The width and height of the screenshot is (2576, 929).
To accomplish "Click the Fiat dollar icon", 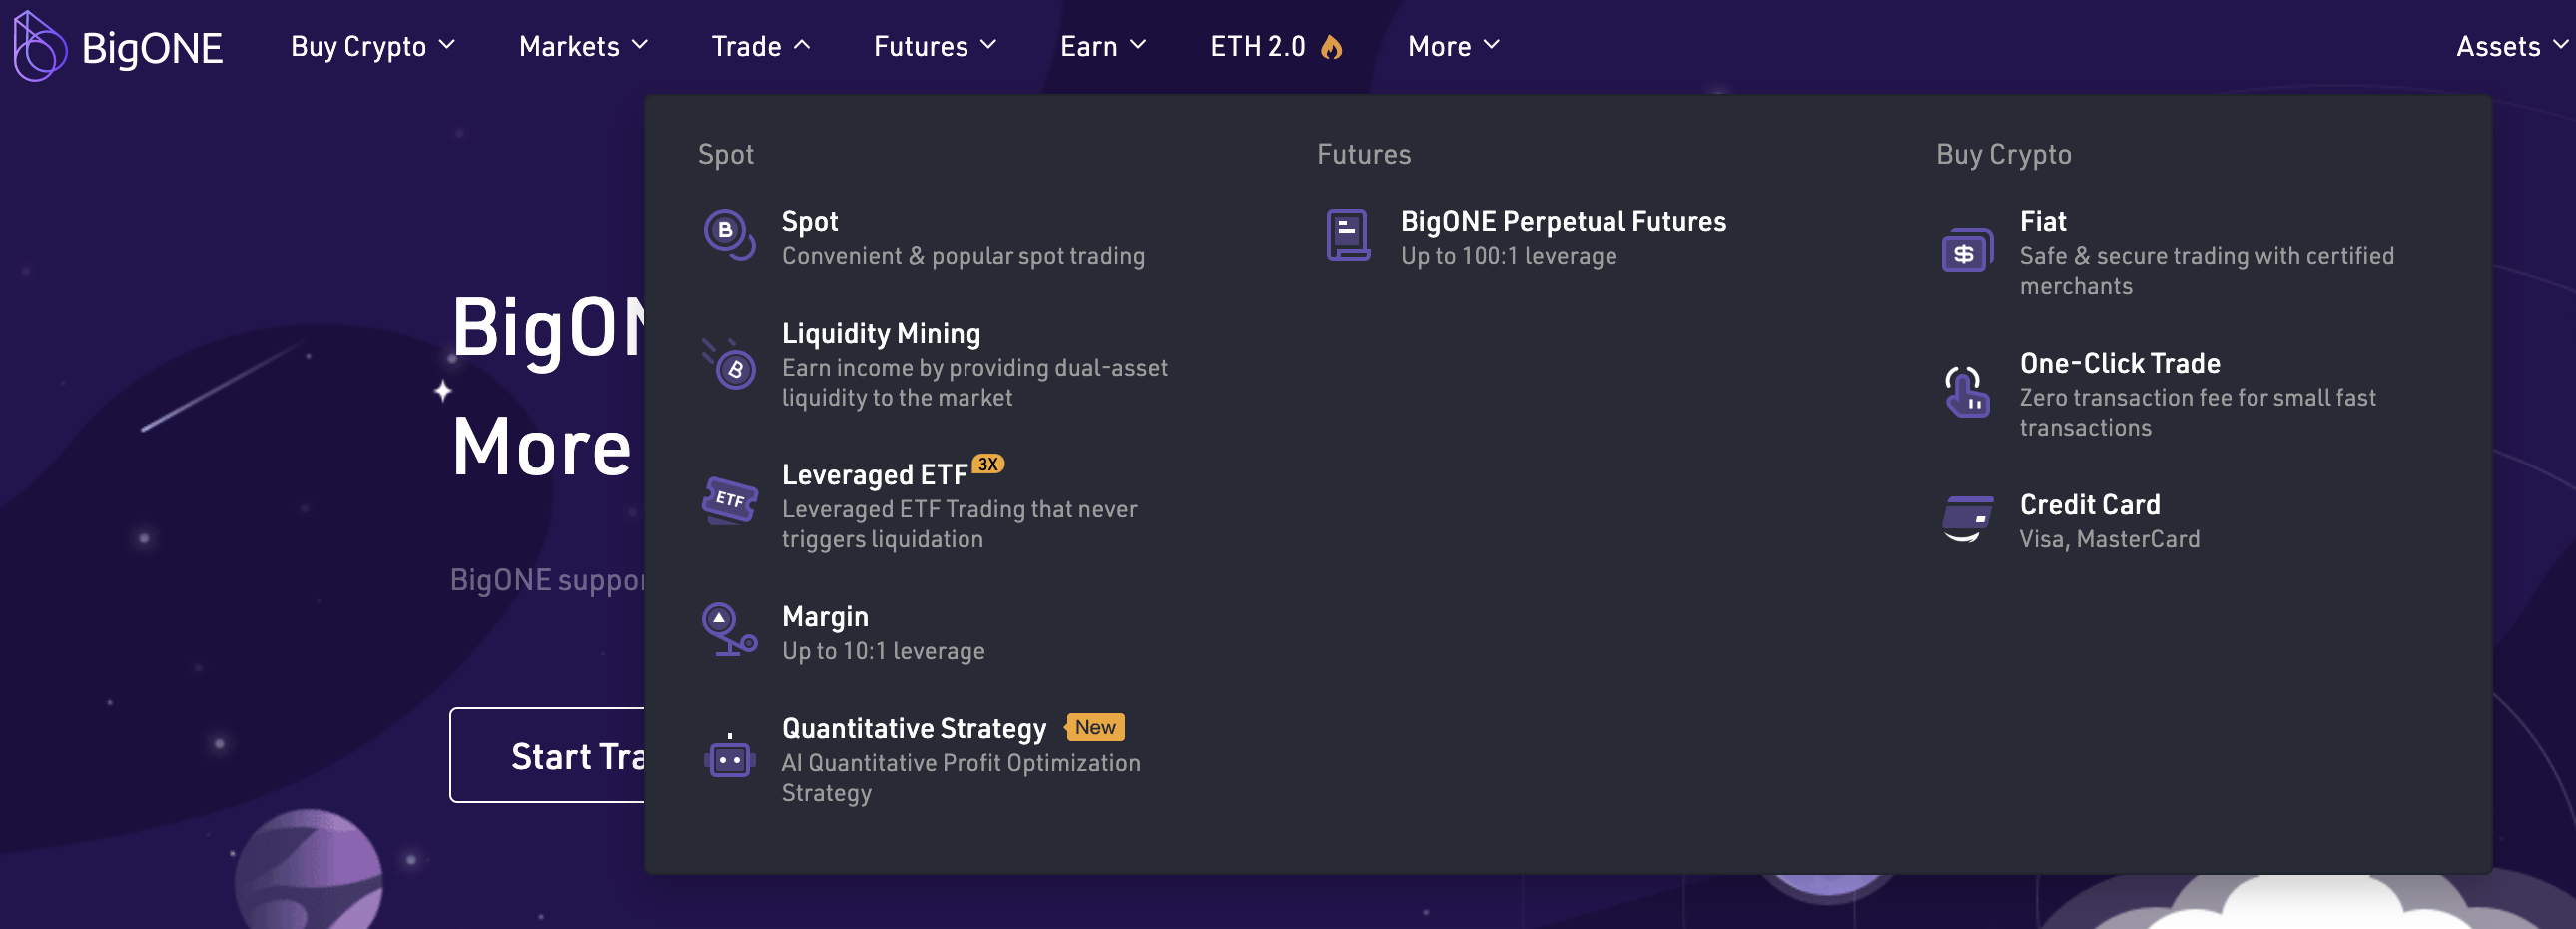I will pos(1966,250).
